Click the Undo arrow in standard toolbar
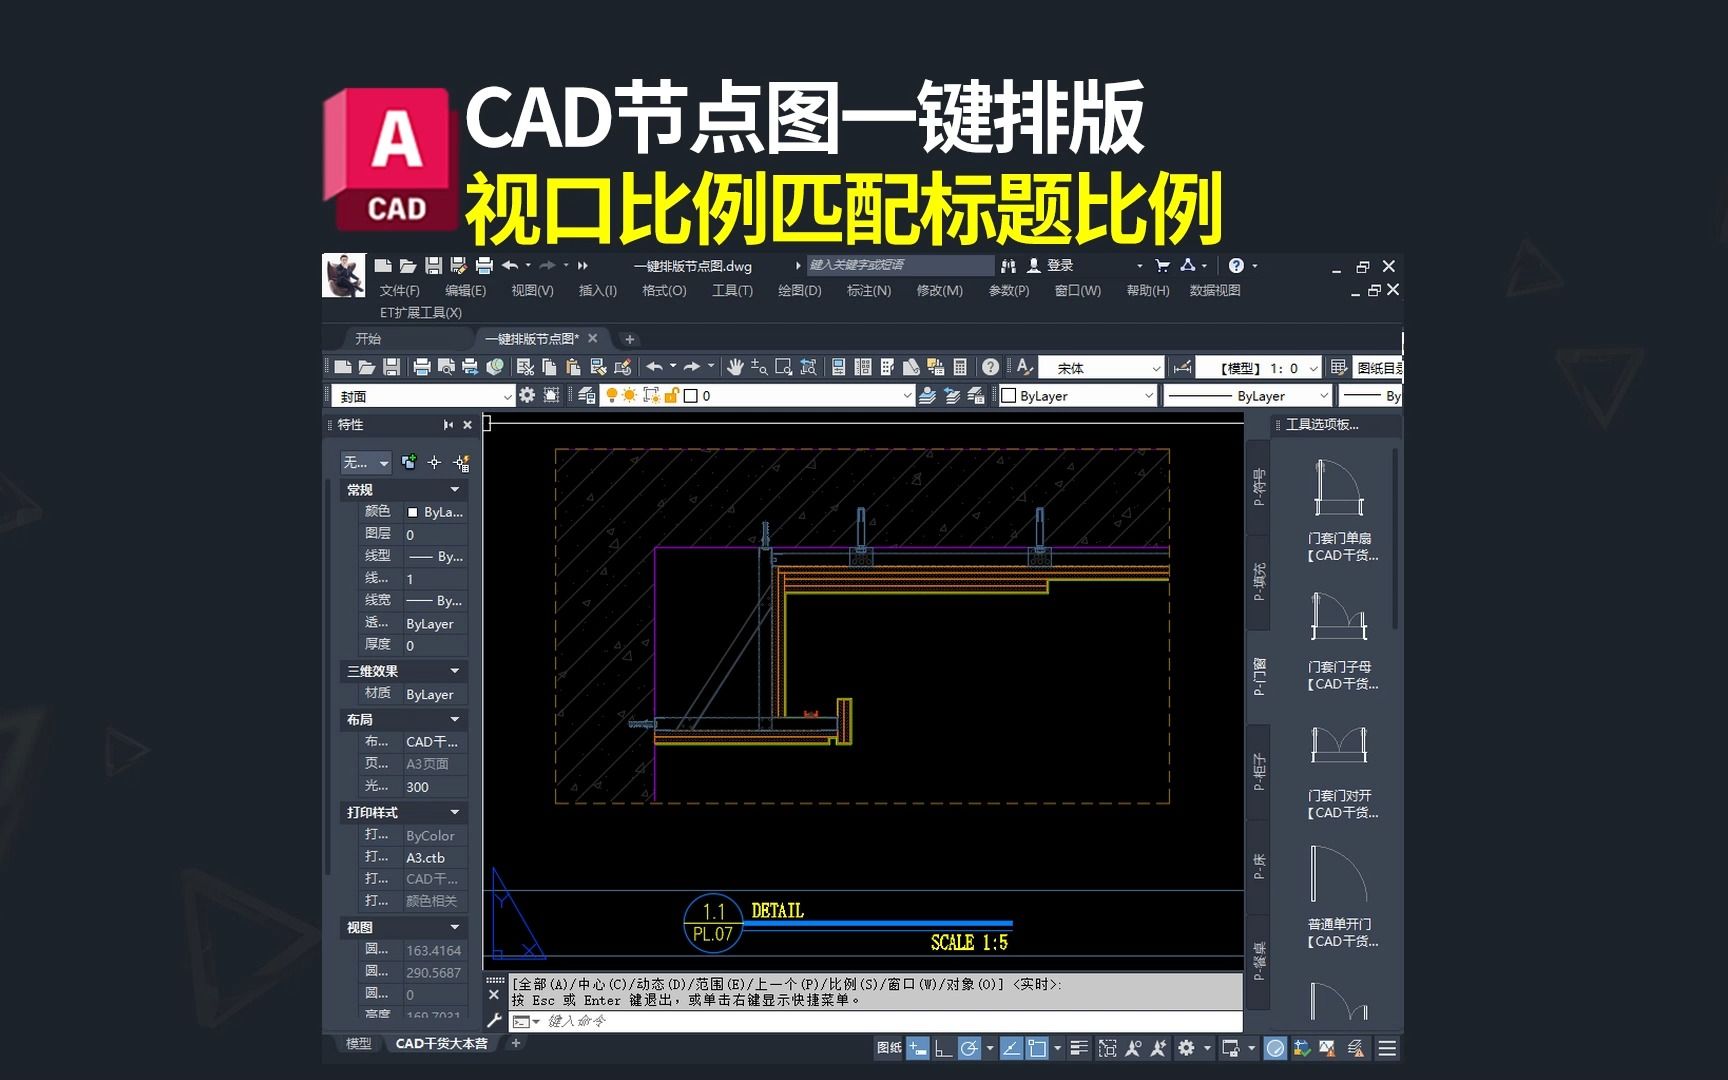Screen dimensions: 1728x1080 click(x=654, y=368)
